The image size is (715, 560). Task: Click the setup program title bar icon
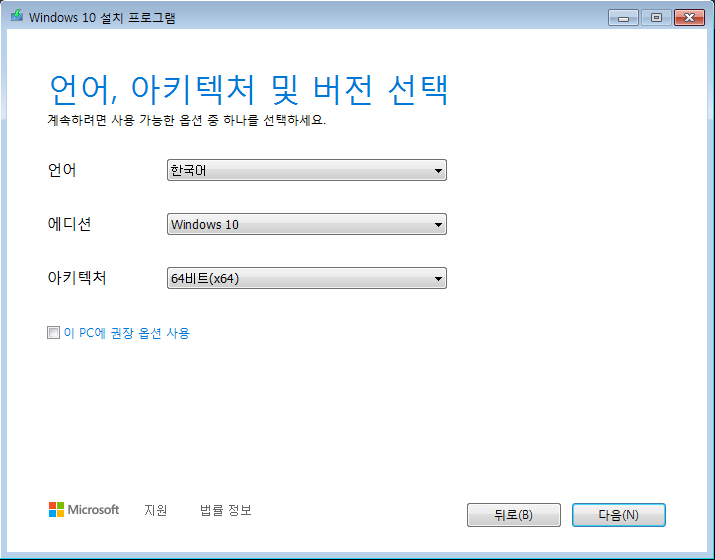pyautogui.click(x=17, y=16)
